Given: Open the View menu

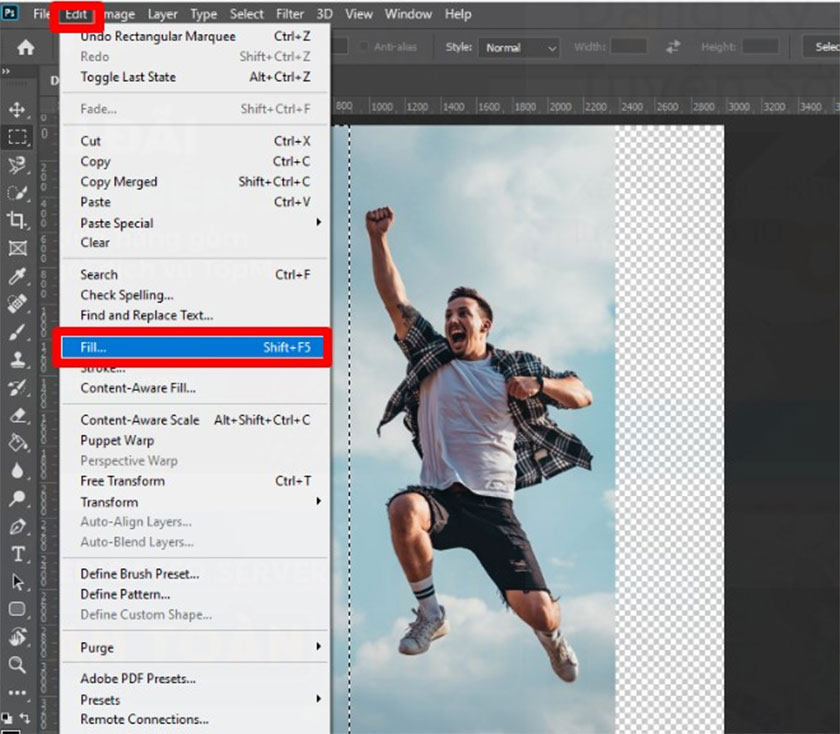Looking at the screenshot, I should (x=358, y=14).
